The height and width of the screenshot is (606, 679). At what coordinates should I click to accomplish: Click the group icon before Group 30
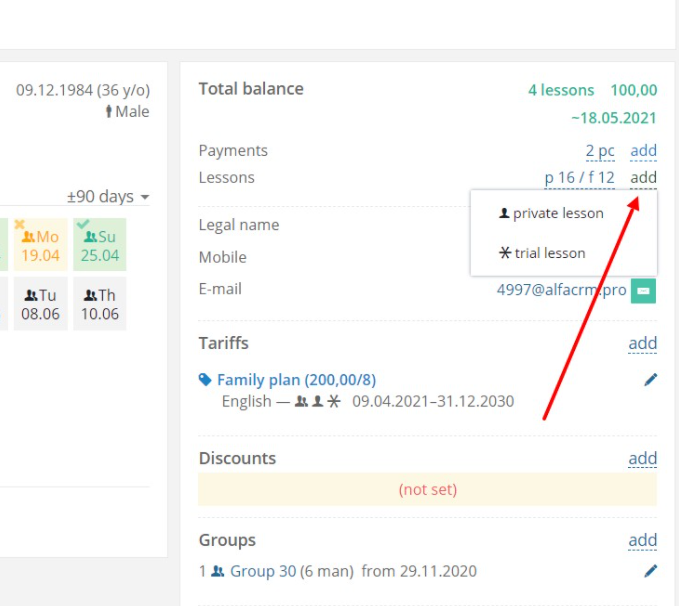click(217, 571)
